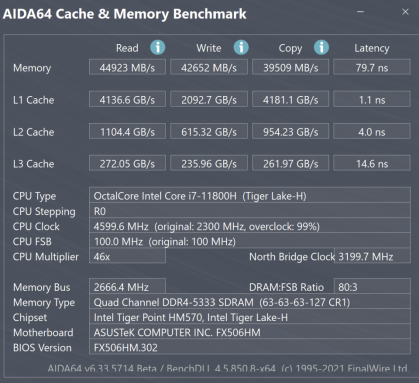
Task: Click the CPU Clock 4599.6 MHz field
Action: [250, 226]
